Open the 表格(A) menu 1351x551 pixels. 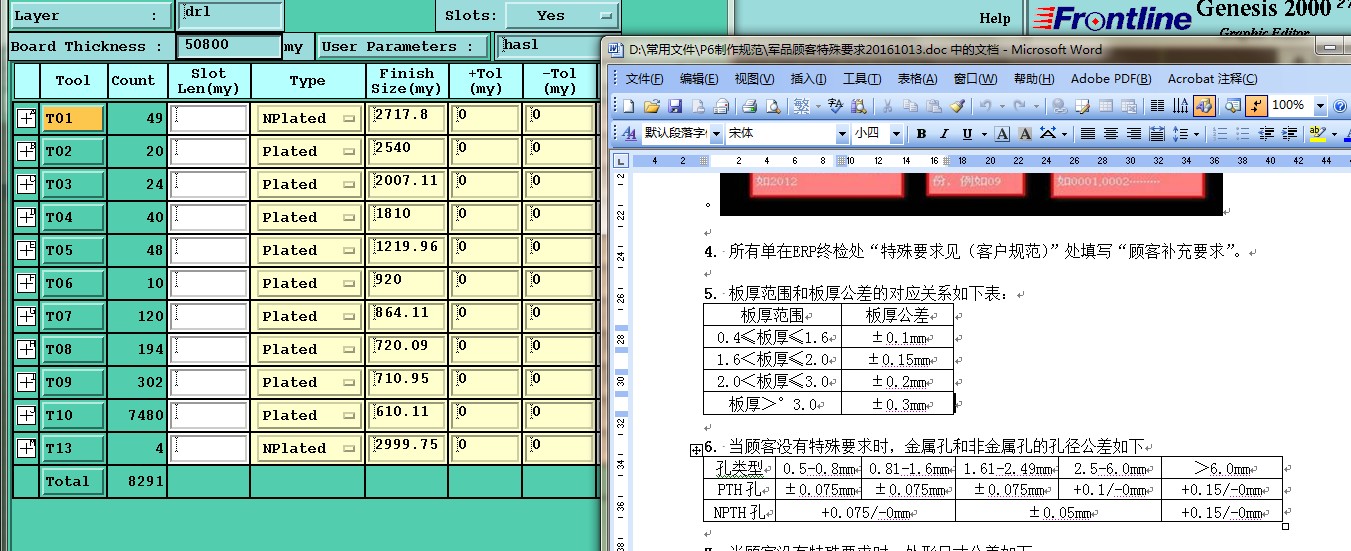917,79
